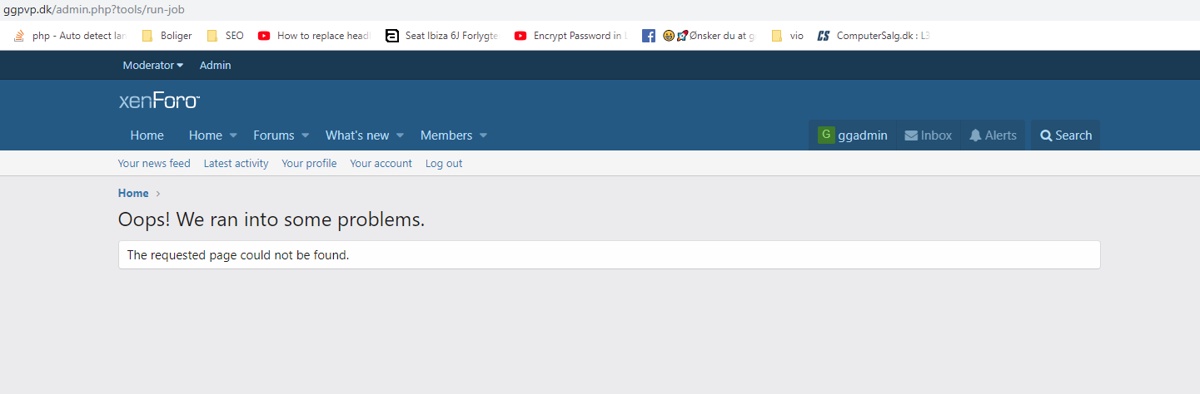Open Your news feed link
The height and width of the screenshot is (394, 1200).
154,163
